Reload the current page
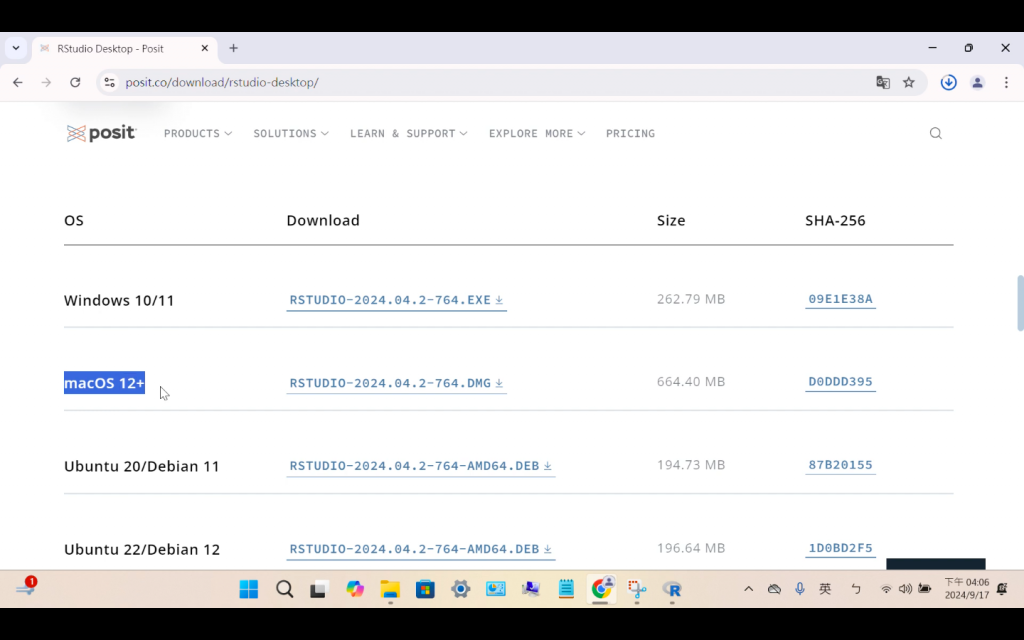Screen dimensions: 1024x640 [x=75, y=82]
